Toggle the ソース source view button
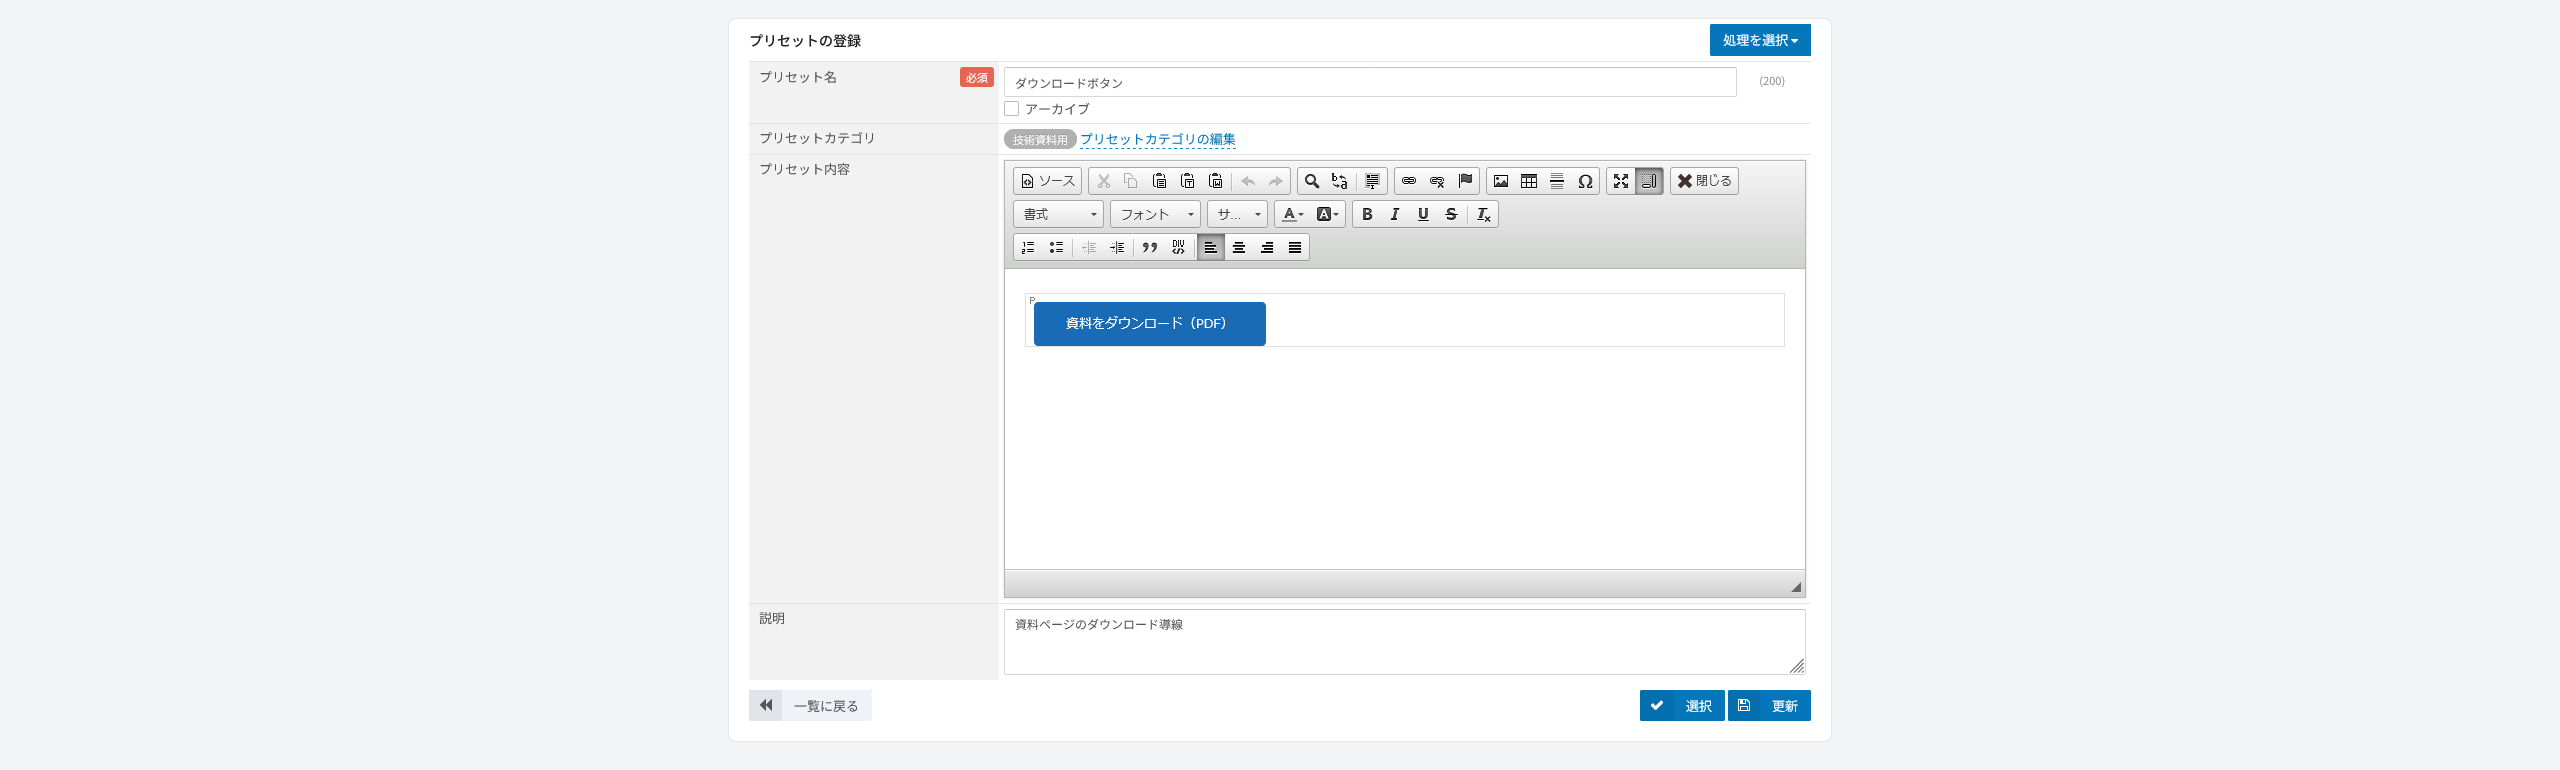Image resolution: width=2560 pixels, height=770 pixels. point(1047,181)
